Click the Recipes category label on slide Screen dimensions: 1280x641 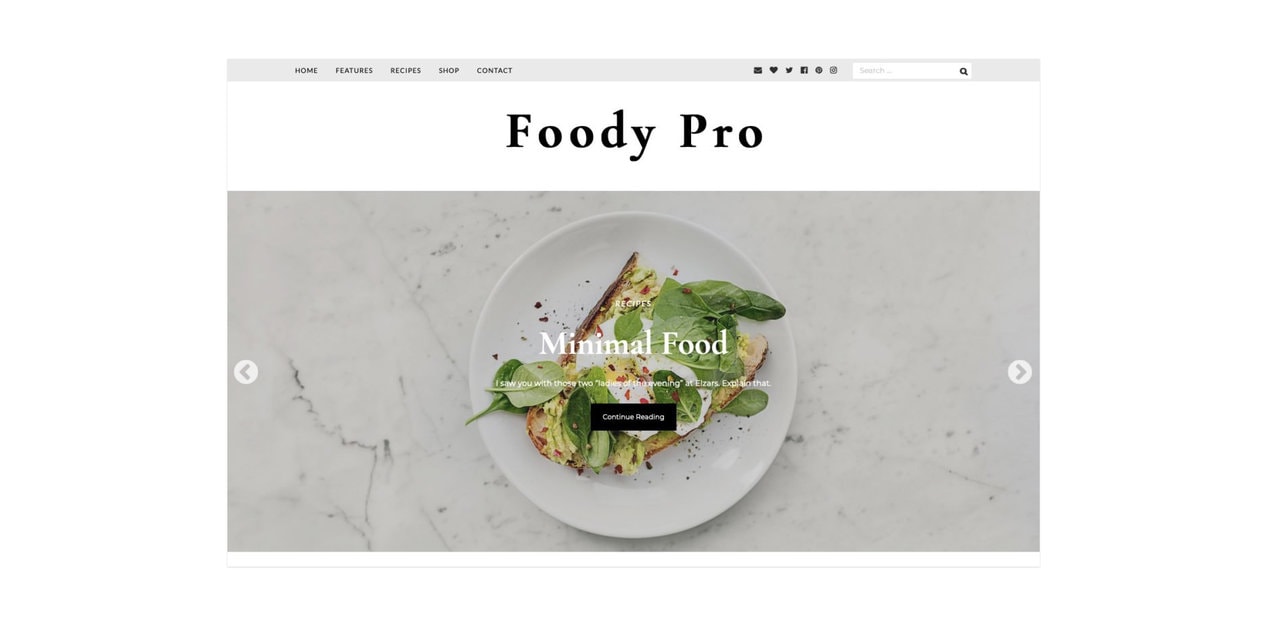click(x=633, y=304)
